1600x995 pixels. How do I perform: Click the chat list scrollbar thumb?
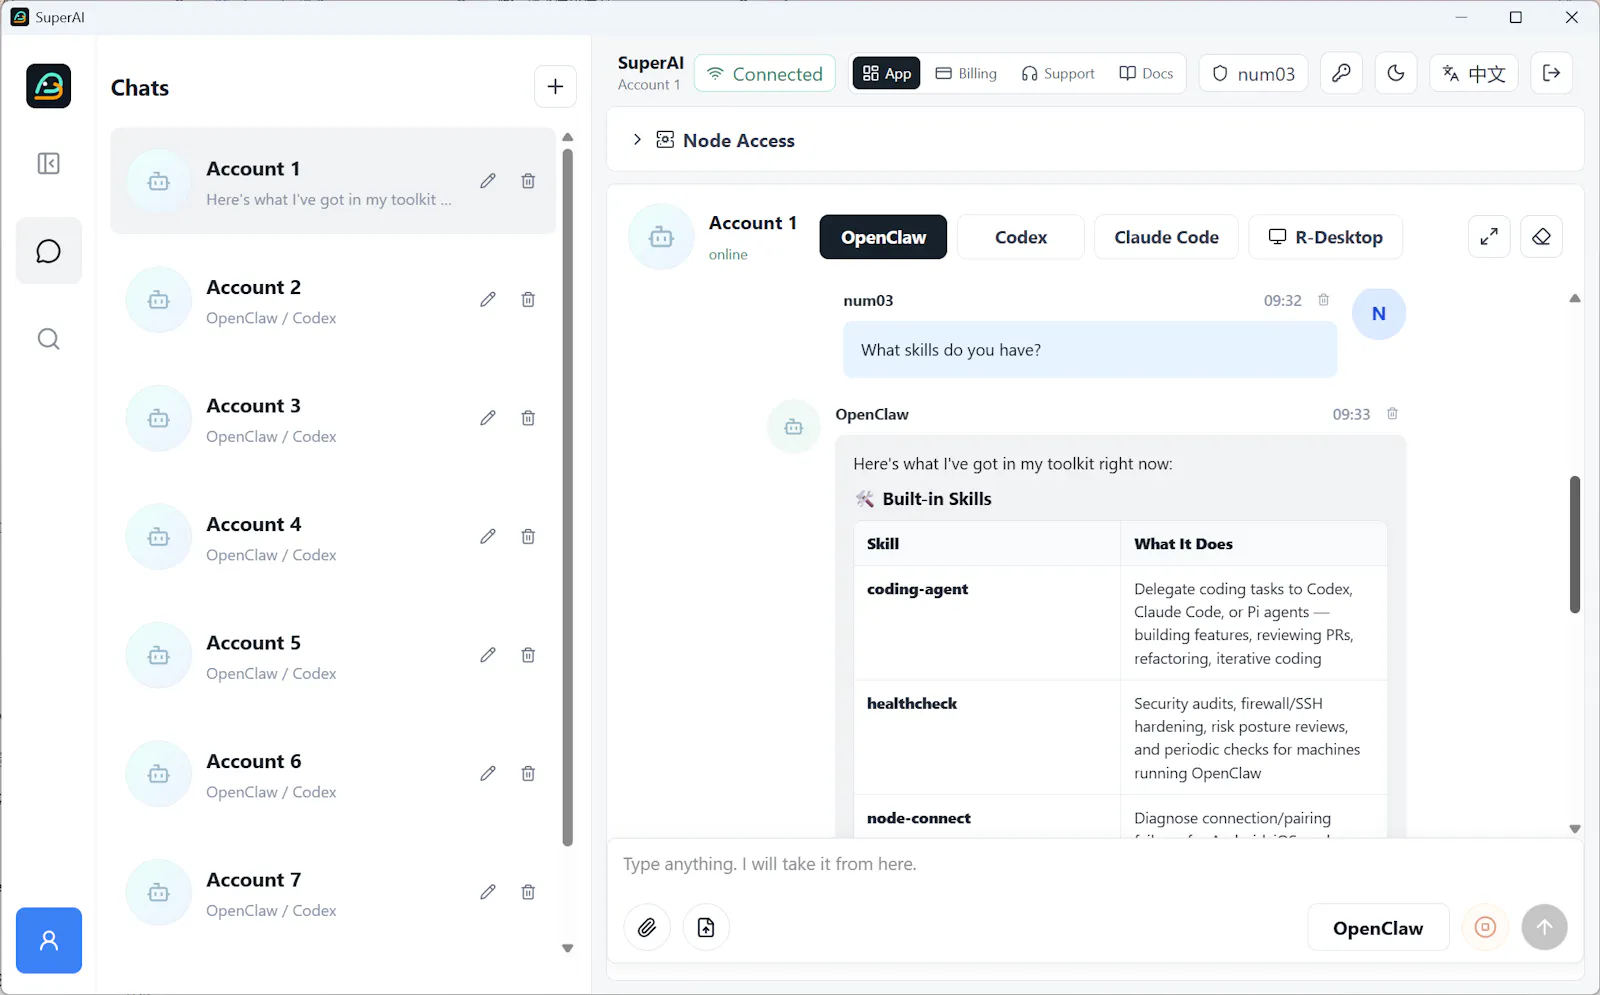(x=568, y=497)
